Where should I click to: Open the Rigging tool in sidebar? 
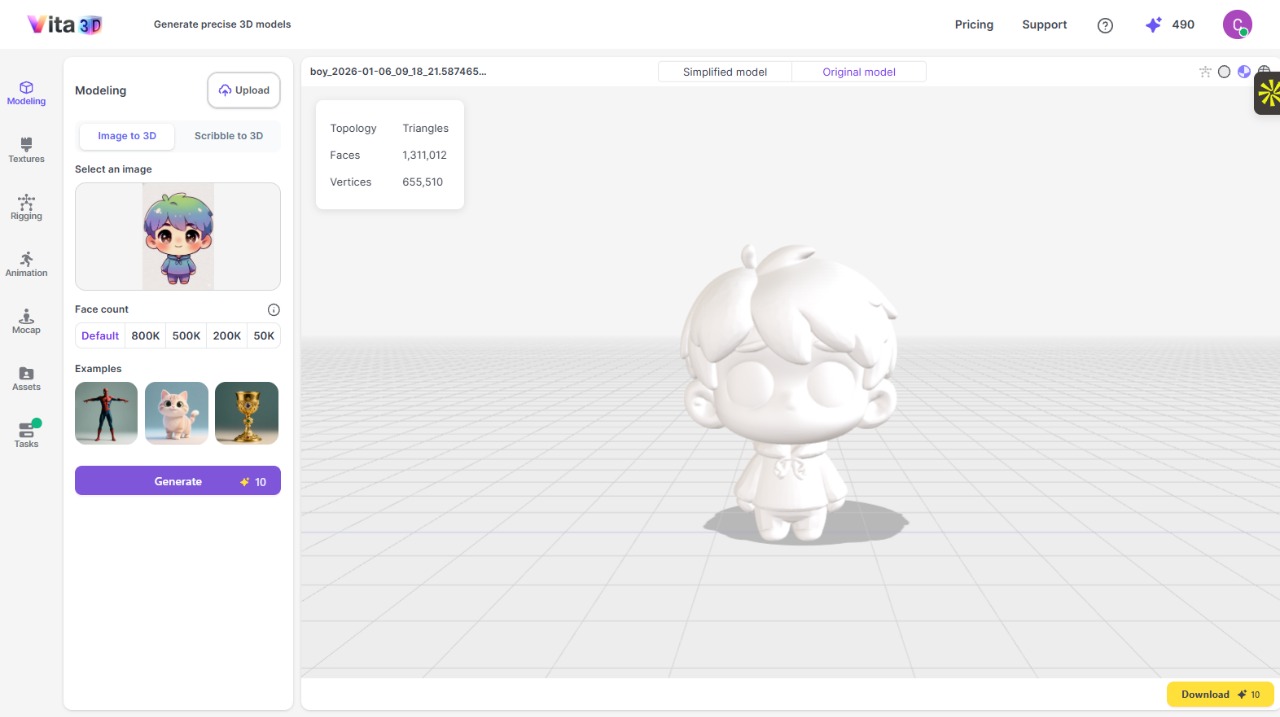click(x=26, y=207)
